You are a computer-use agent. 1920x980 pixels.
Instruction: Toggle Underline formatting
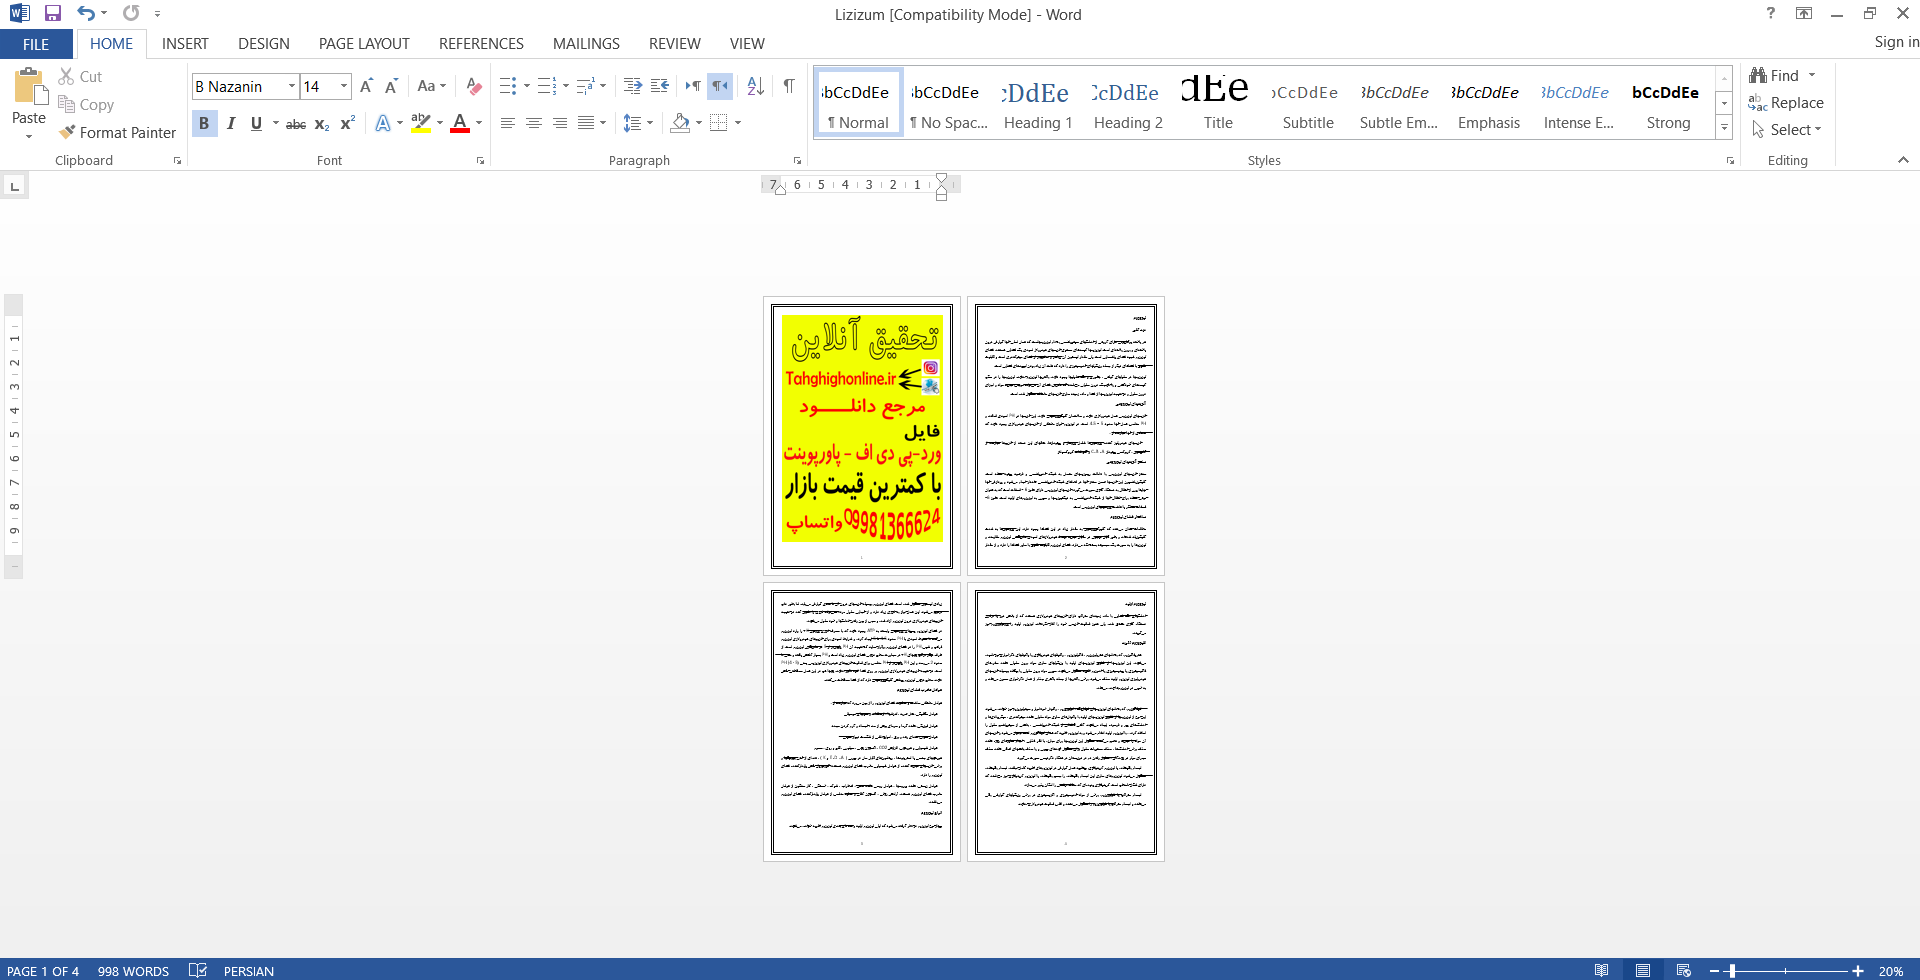(256, 124)
